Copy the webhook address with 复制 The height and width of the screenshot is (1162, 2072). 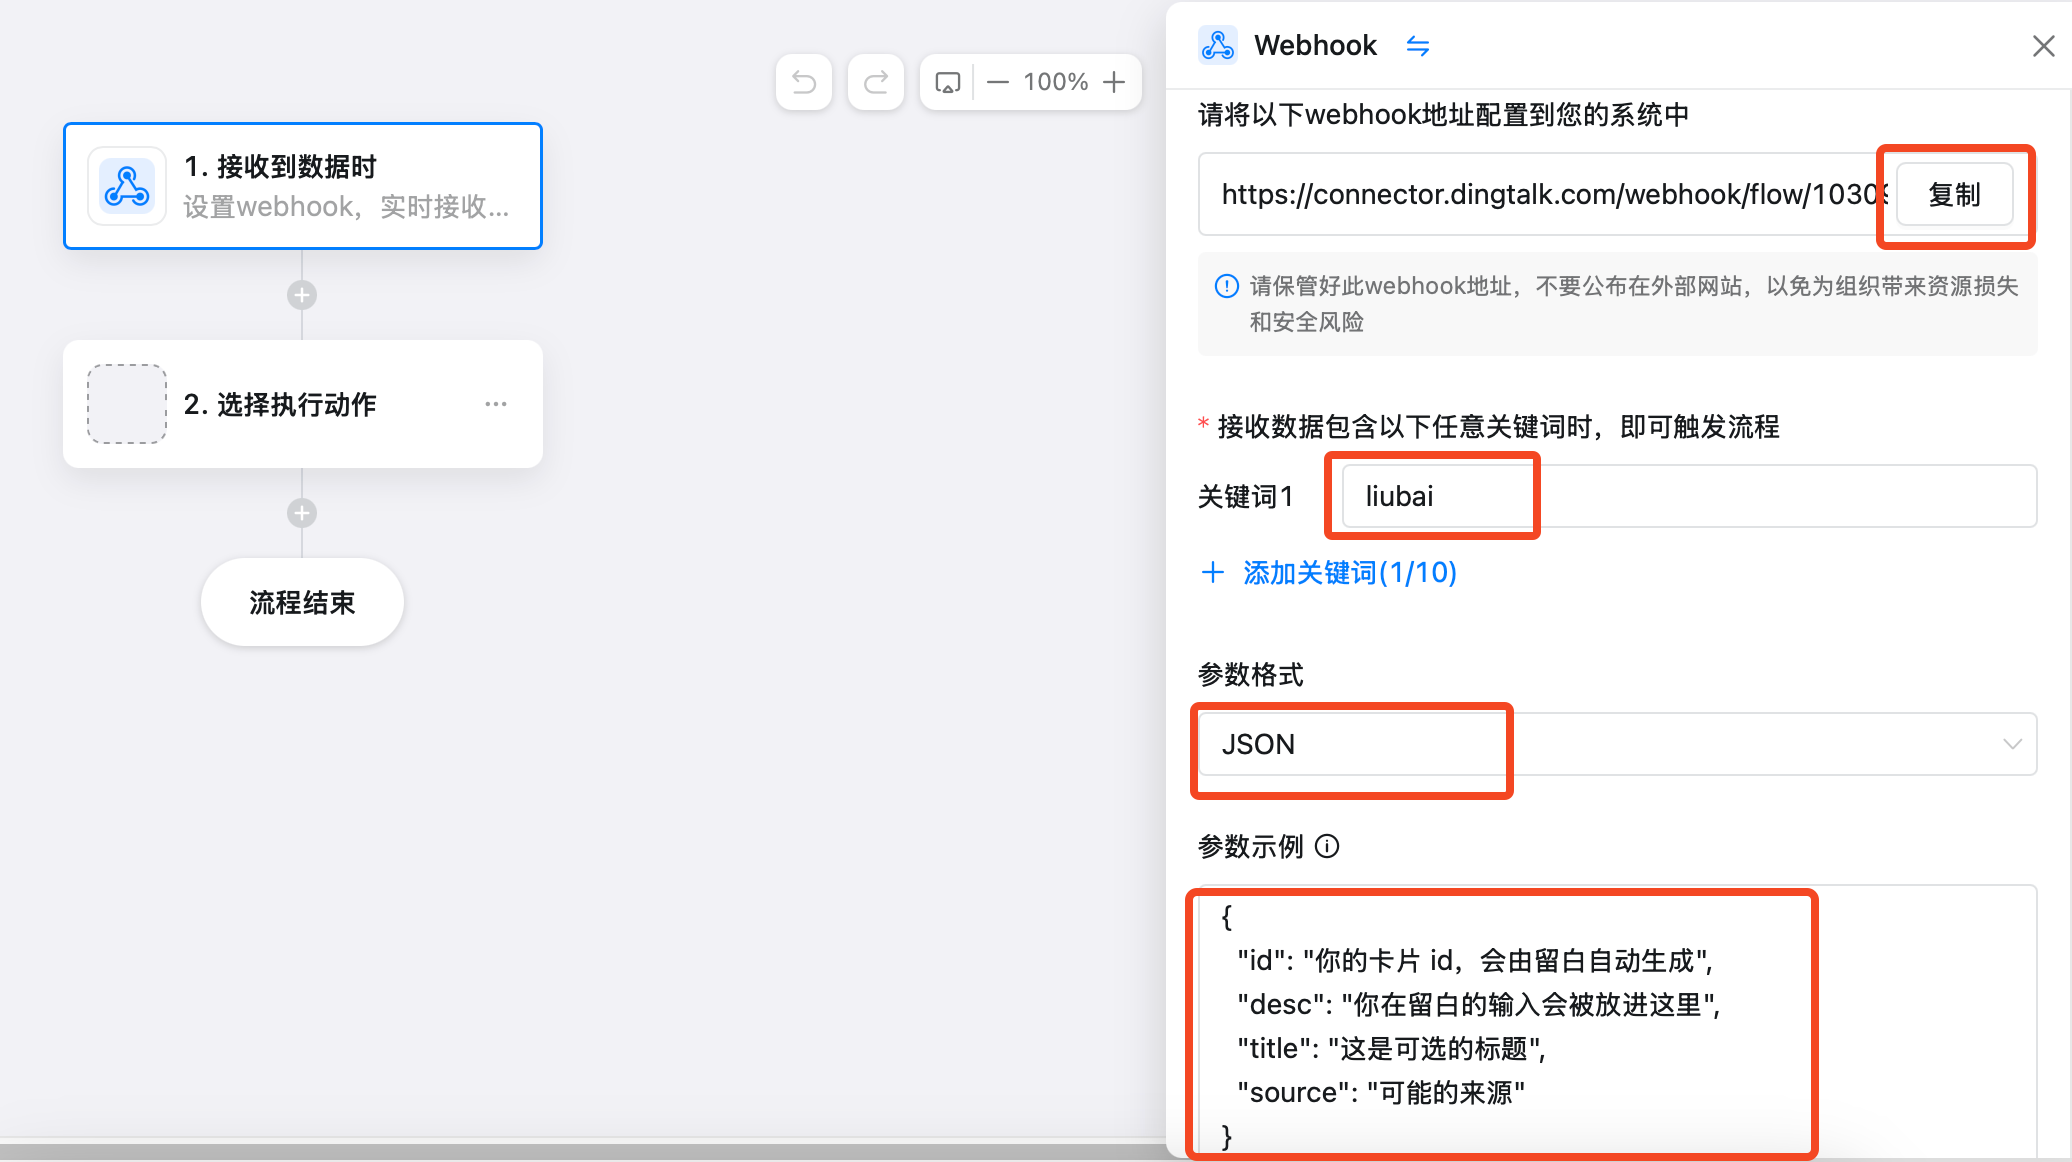tap(1954, 195)
